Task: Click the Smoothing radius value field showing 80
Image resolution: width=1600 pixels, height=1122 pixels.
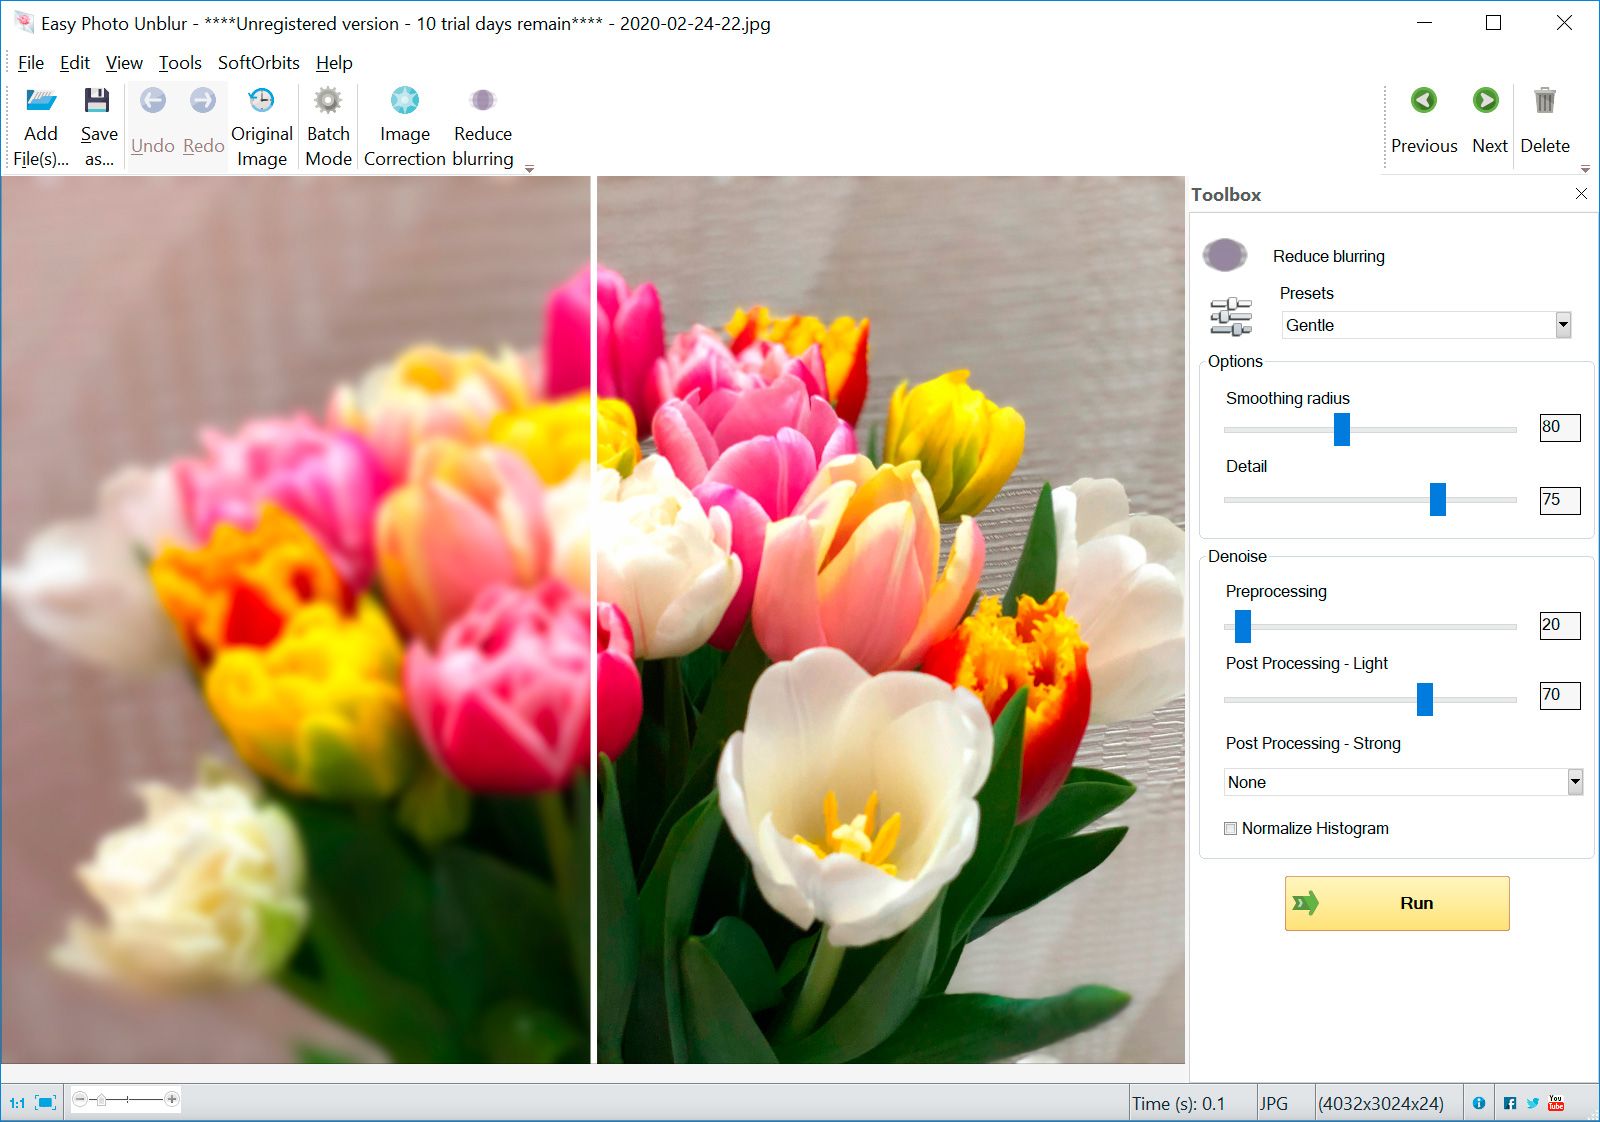Action: pyautogui.click(x=1559, y=427)
